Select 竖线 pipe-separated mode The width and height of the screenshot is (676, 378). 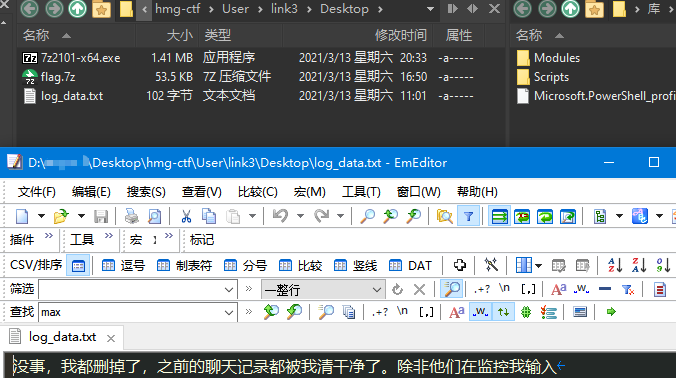(x=356, y=266)
